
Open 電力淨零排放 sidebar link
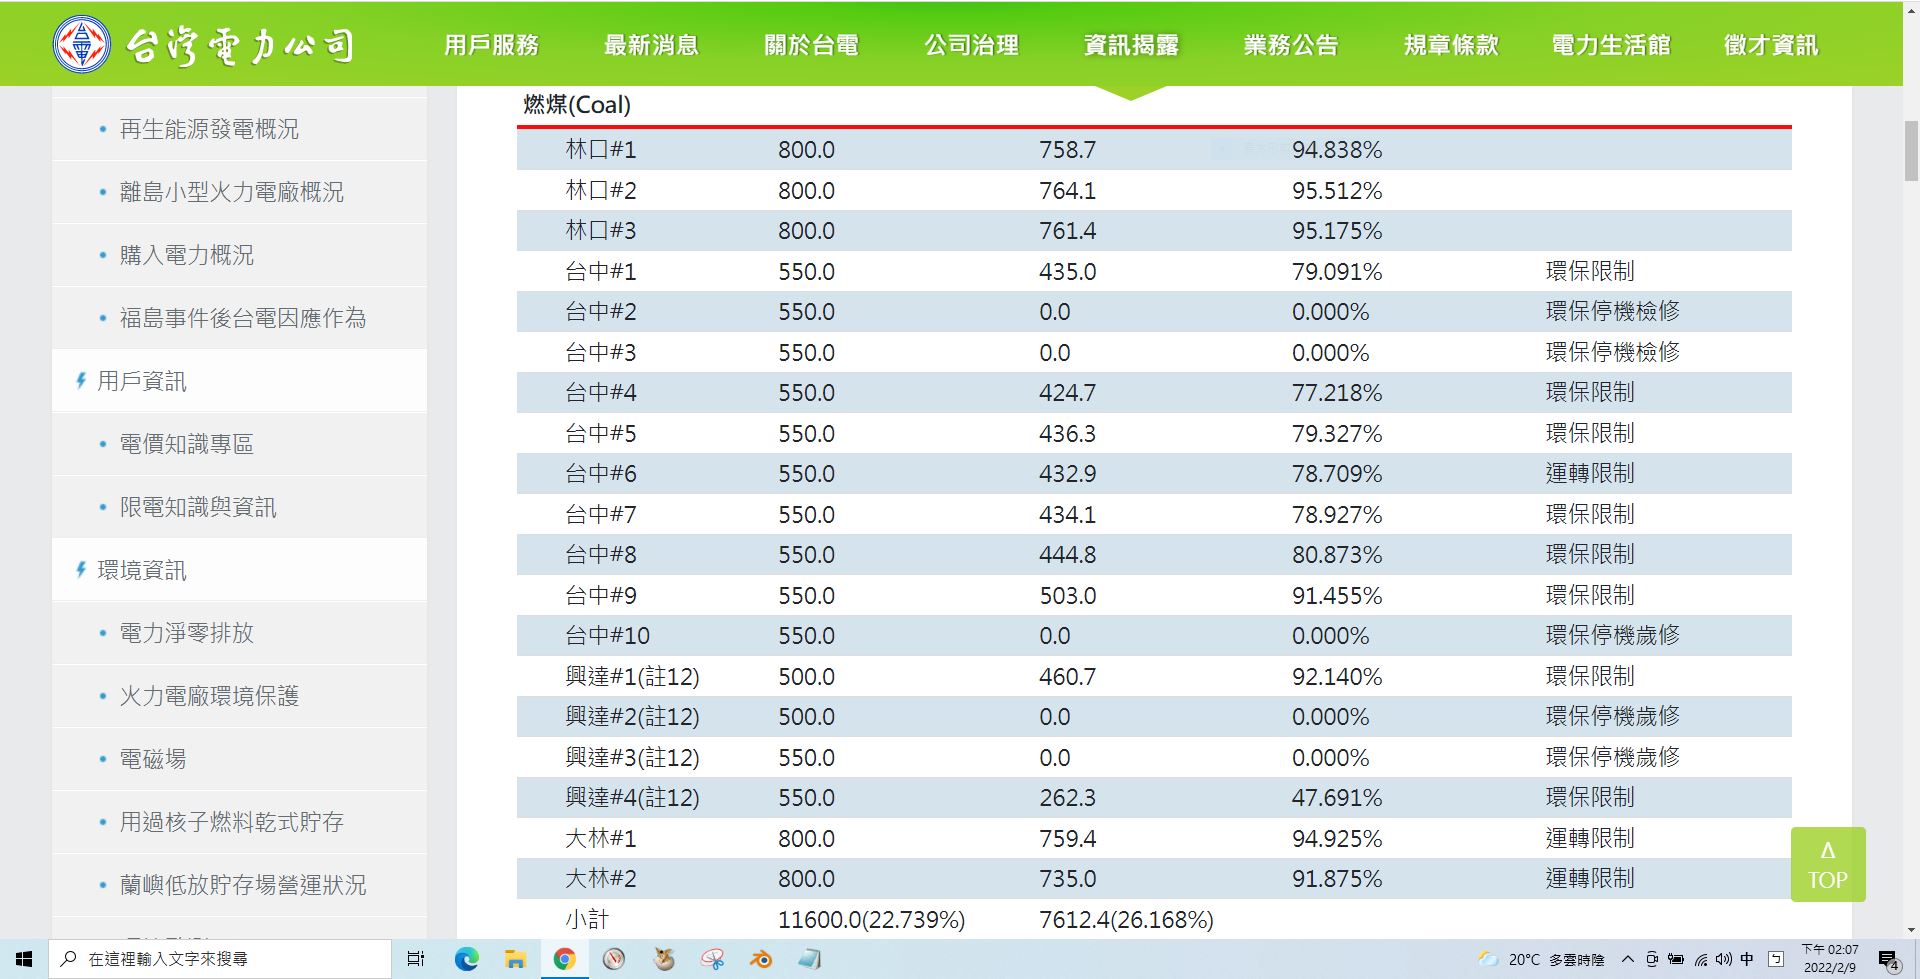186,633
